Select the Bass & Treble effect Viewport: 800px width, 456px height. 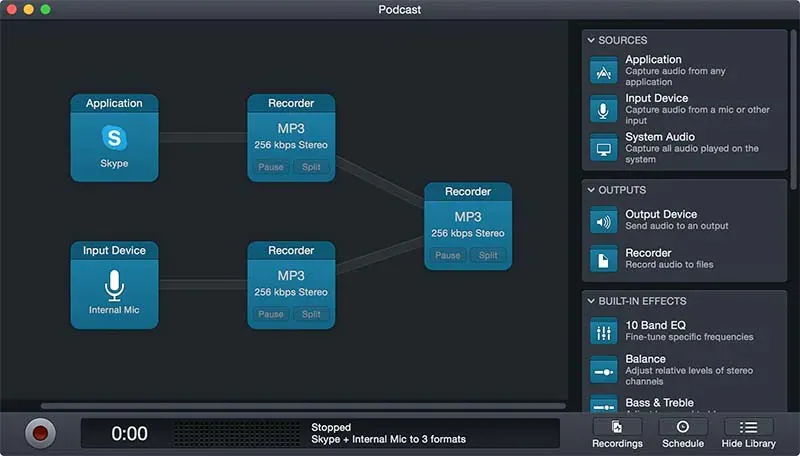pyautogui.click(x=660, y=403)
